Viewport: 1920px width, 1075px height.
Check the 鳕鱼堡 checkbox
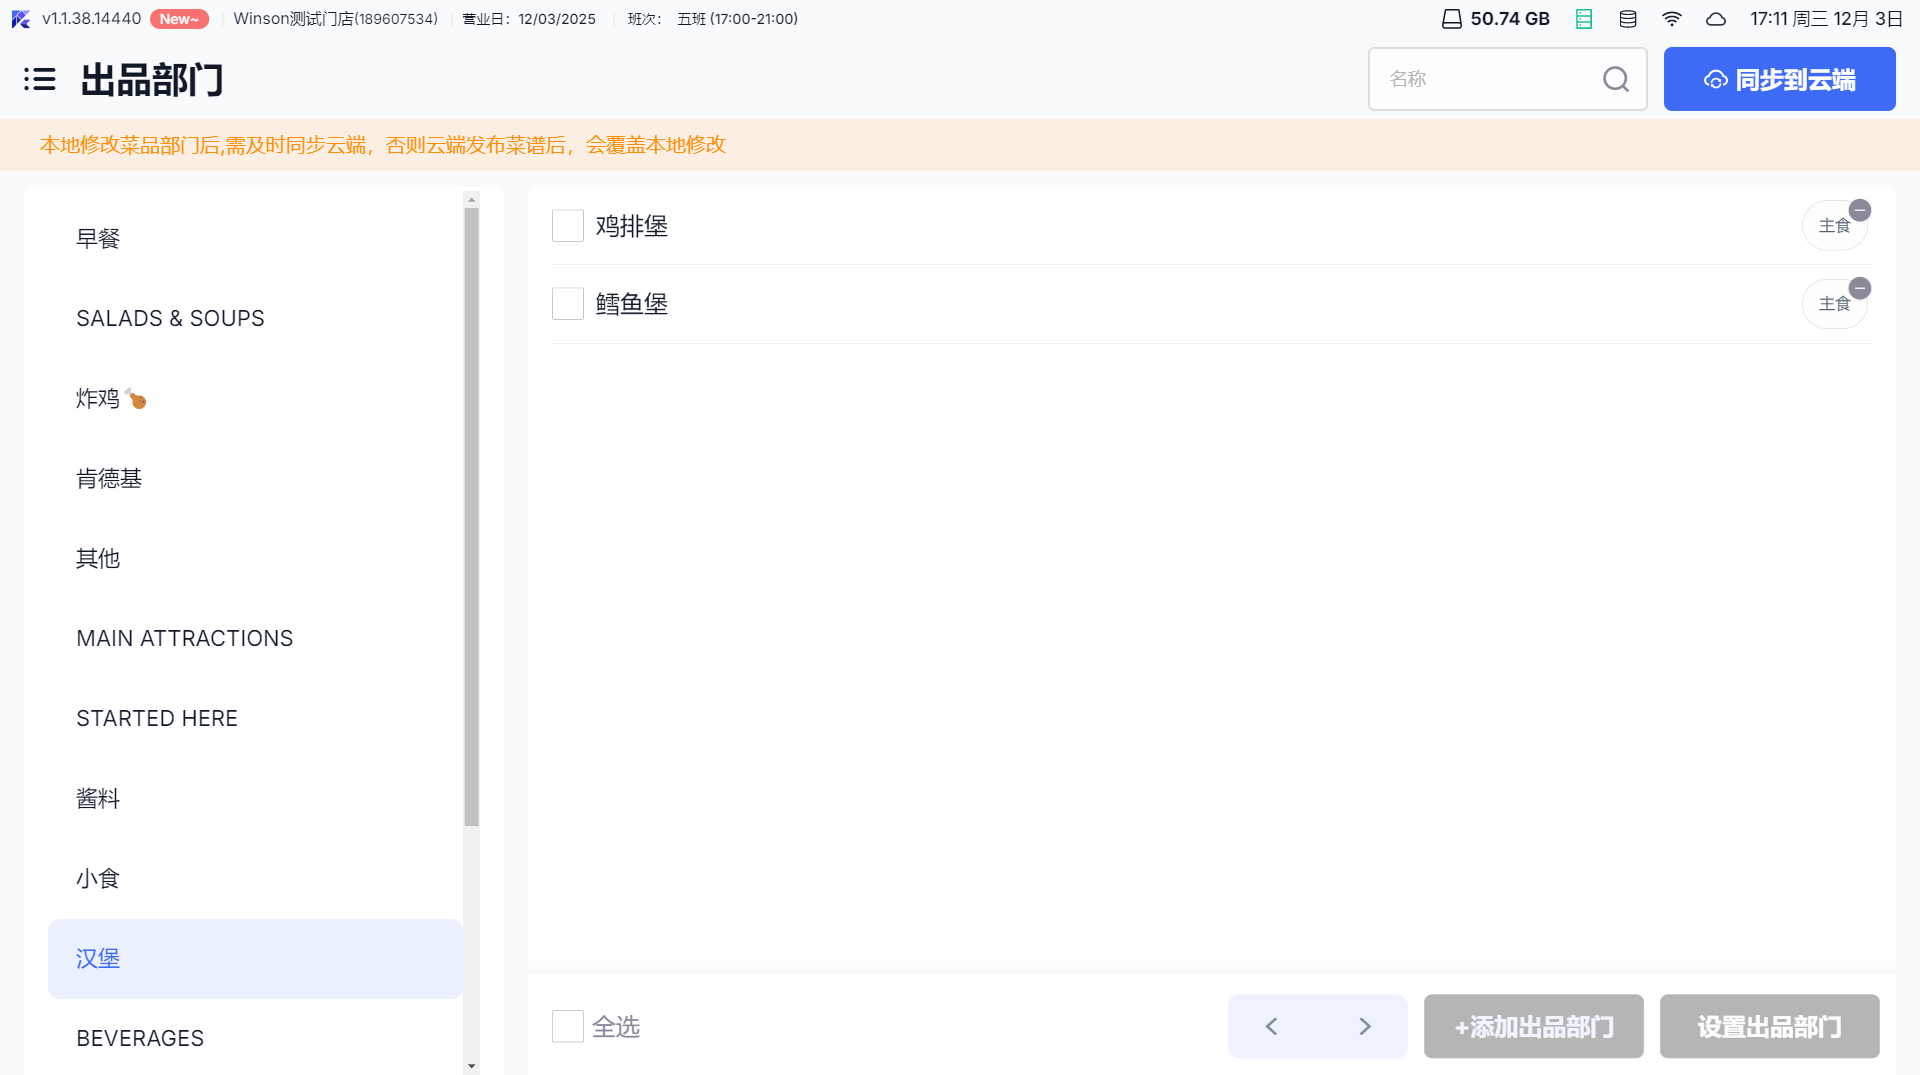pyautogui.click(x=568, y=304)
